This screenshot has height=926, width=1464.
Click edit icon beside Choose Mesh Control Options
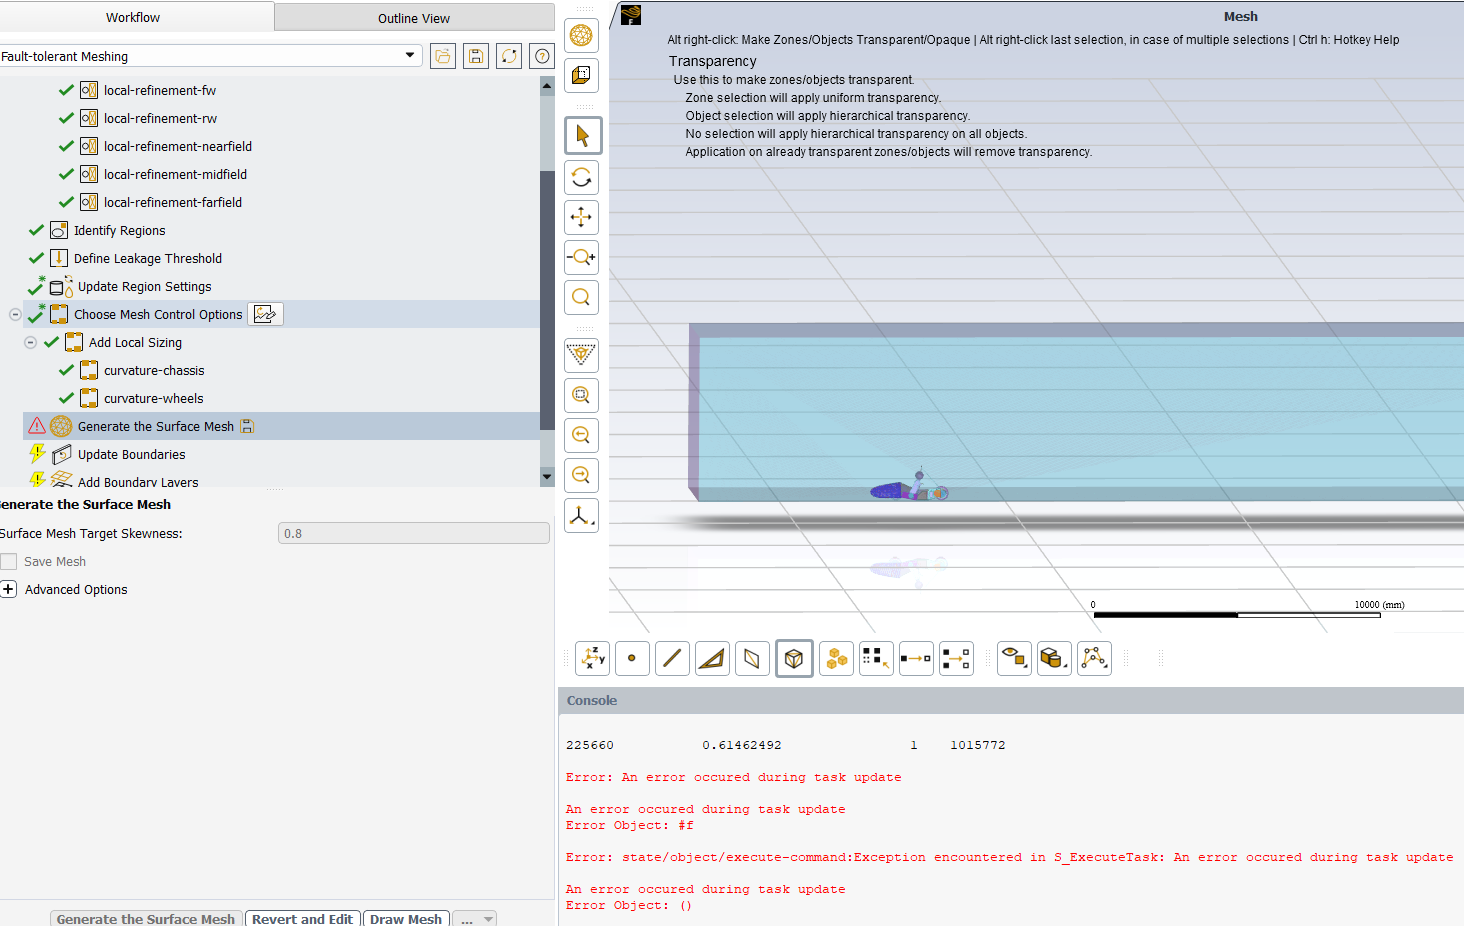[265, 314]
